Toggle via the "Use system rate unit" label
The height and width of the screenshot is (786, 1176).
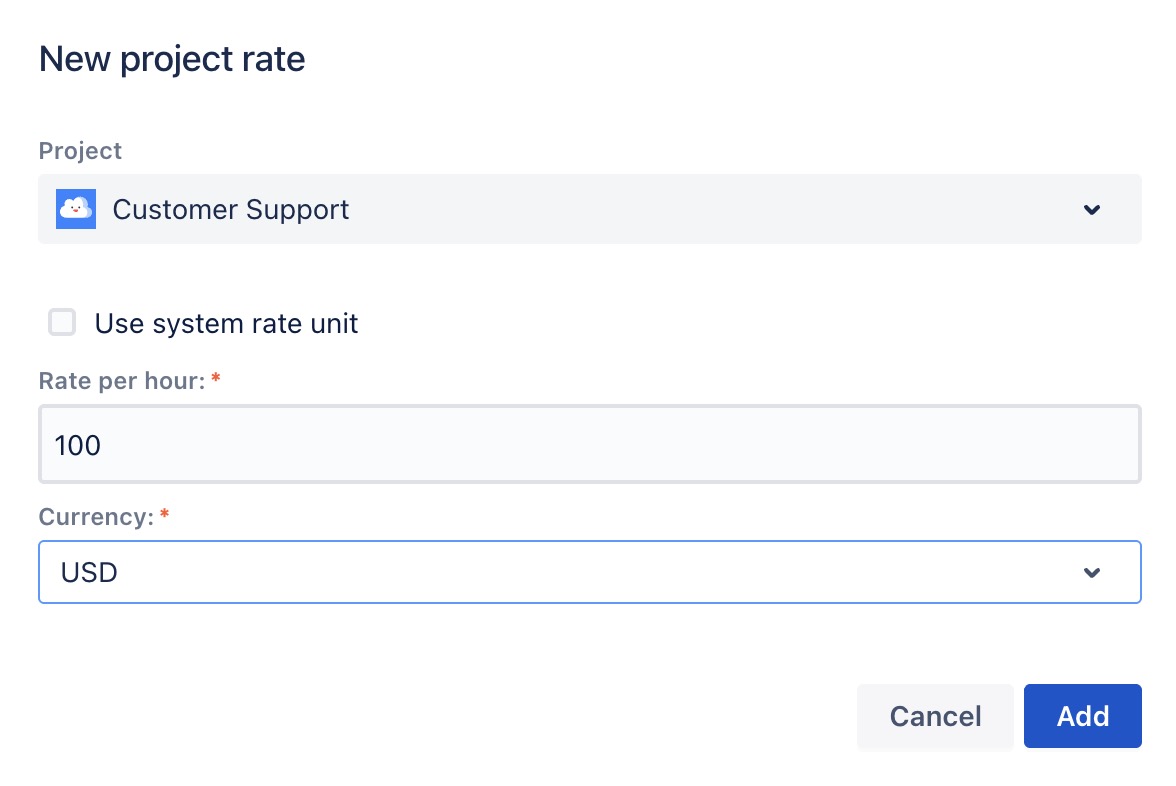[x=226, y=324]
